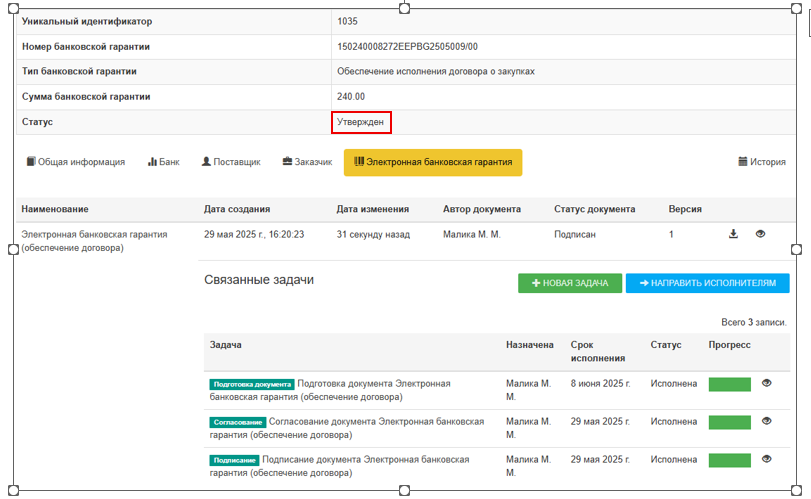Open the Поставщик tab
Screen dimensions: 811x499
pos(231,162)
